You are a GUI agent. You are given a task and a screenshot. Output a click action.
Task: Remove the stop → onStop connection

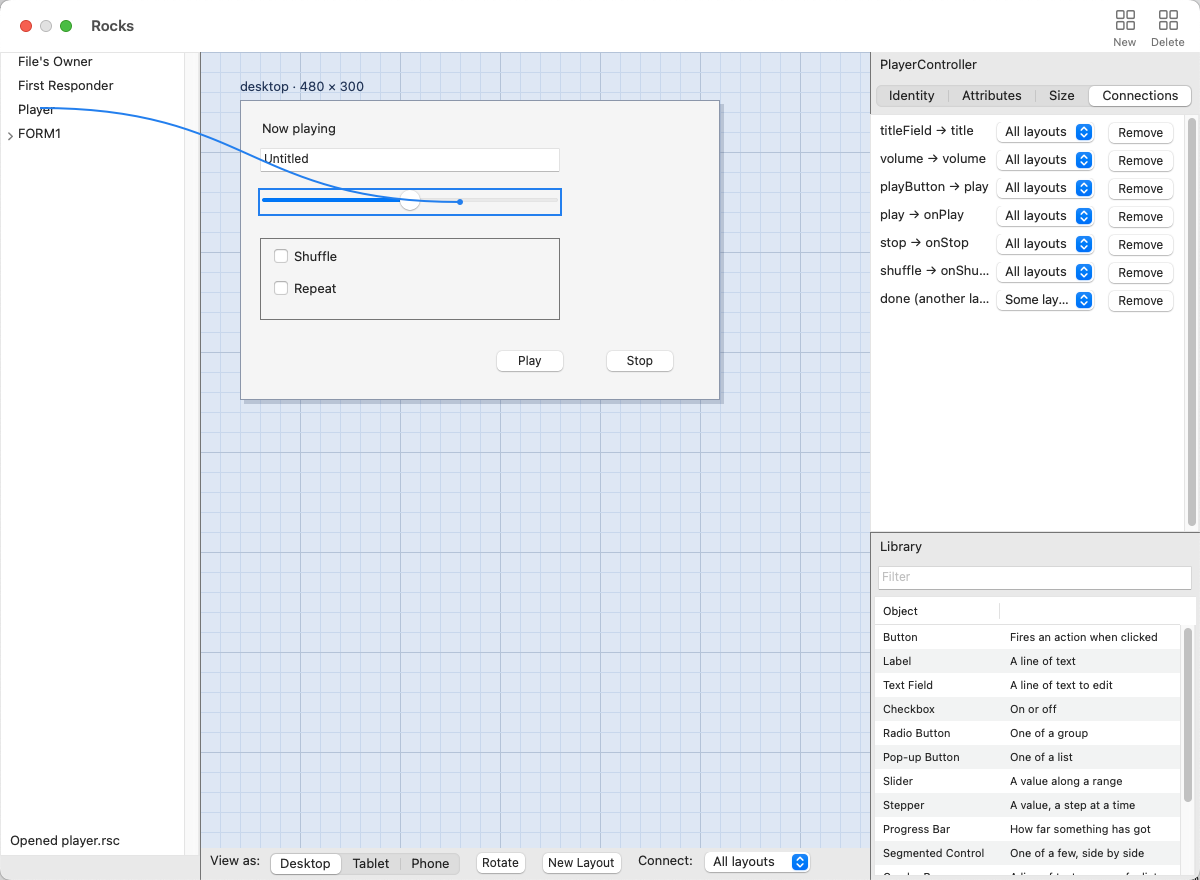click(x=1140, y=244)
